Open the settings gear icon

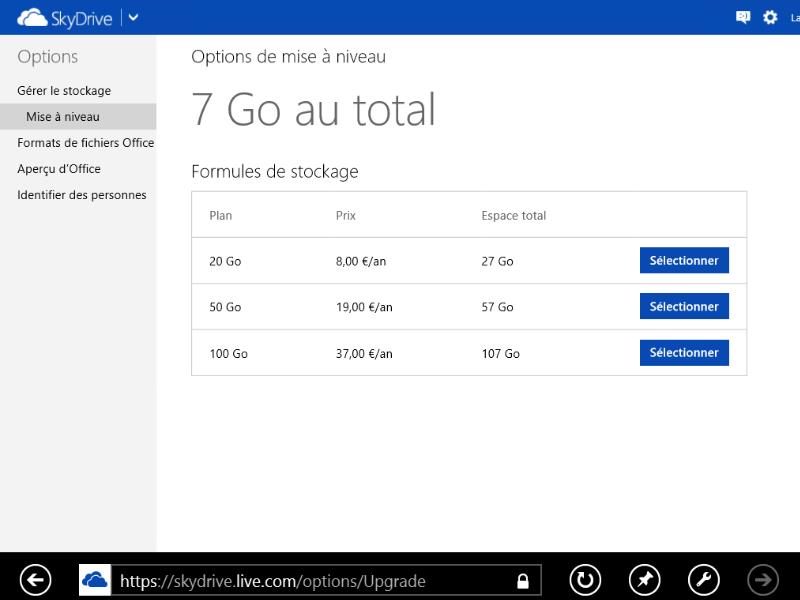770,17
